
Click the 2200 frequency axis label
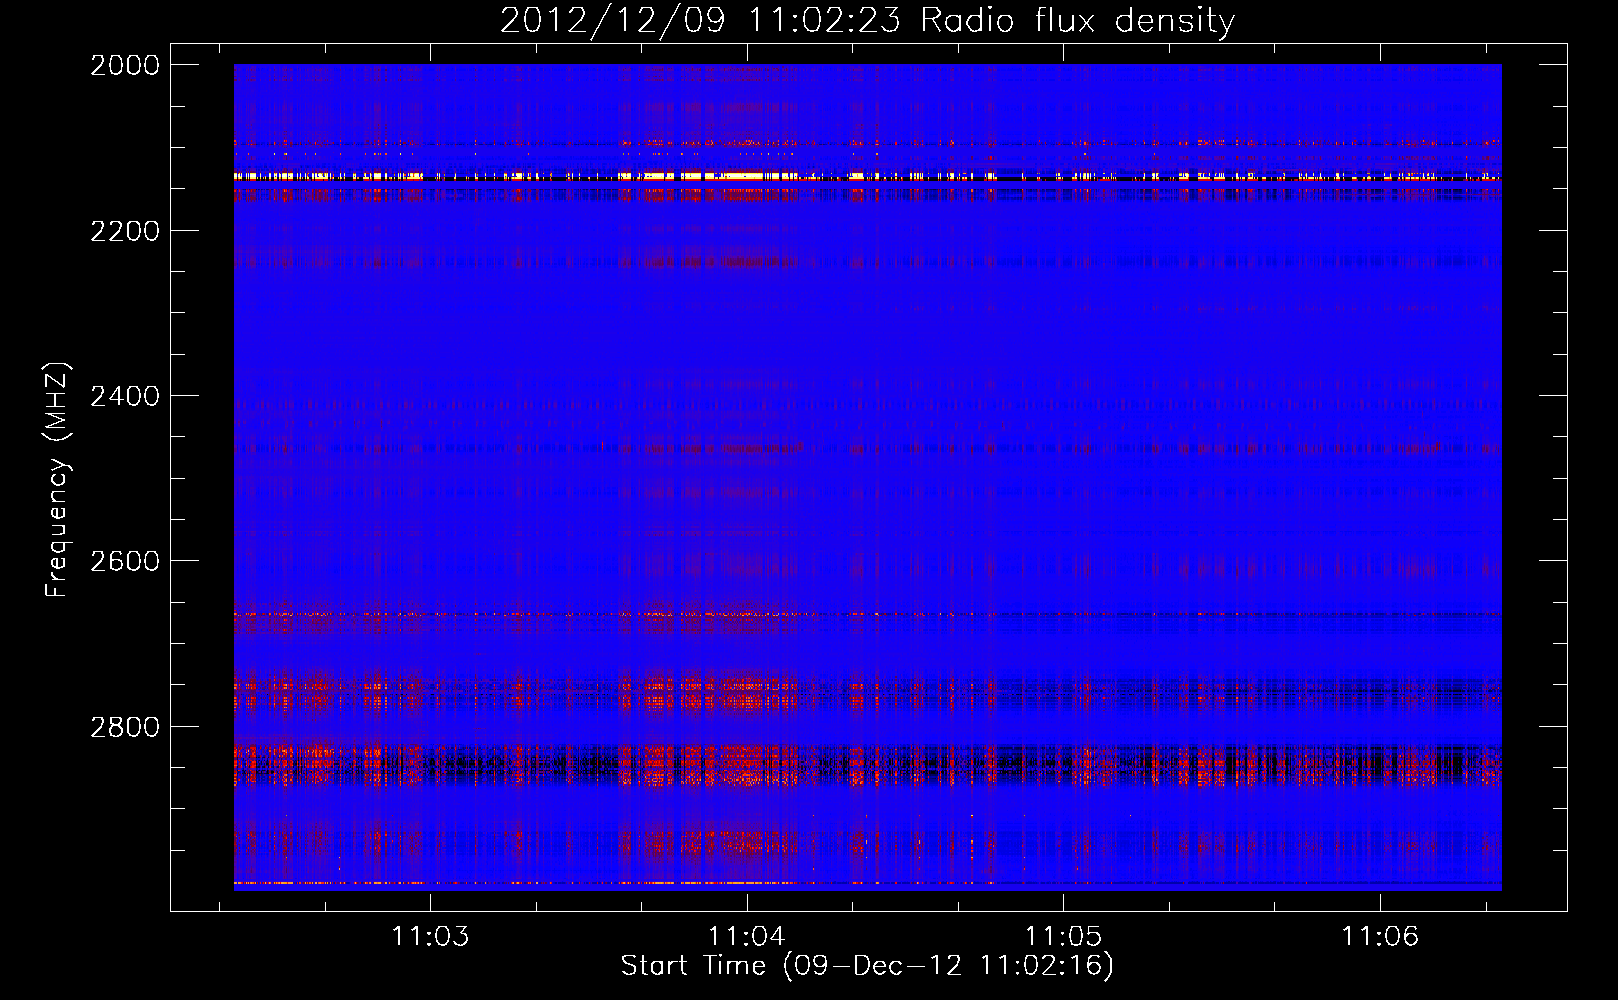125,231
